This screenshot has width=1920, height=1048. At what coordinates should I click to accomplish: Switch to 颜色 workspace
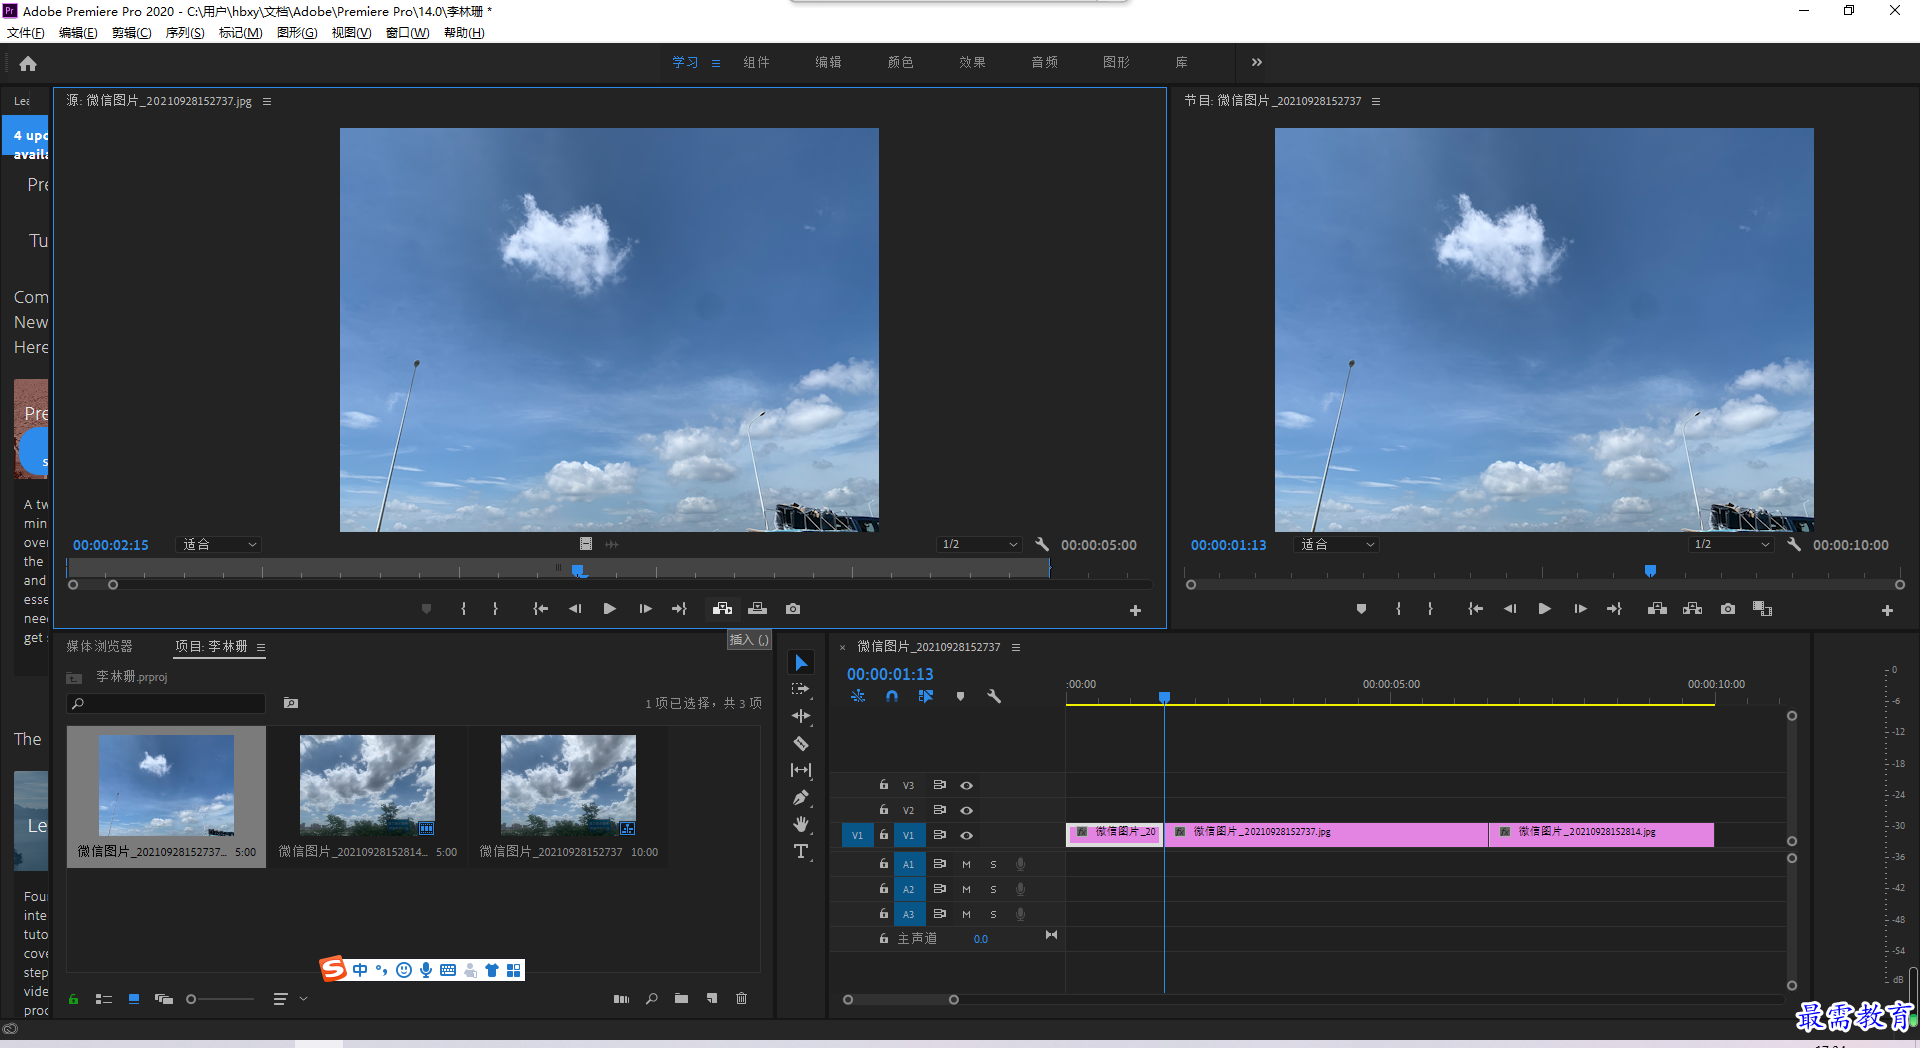900,62
